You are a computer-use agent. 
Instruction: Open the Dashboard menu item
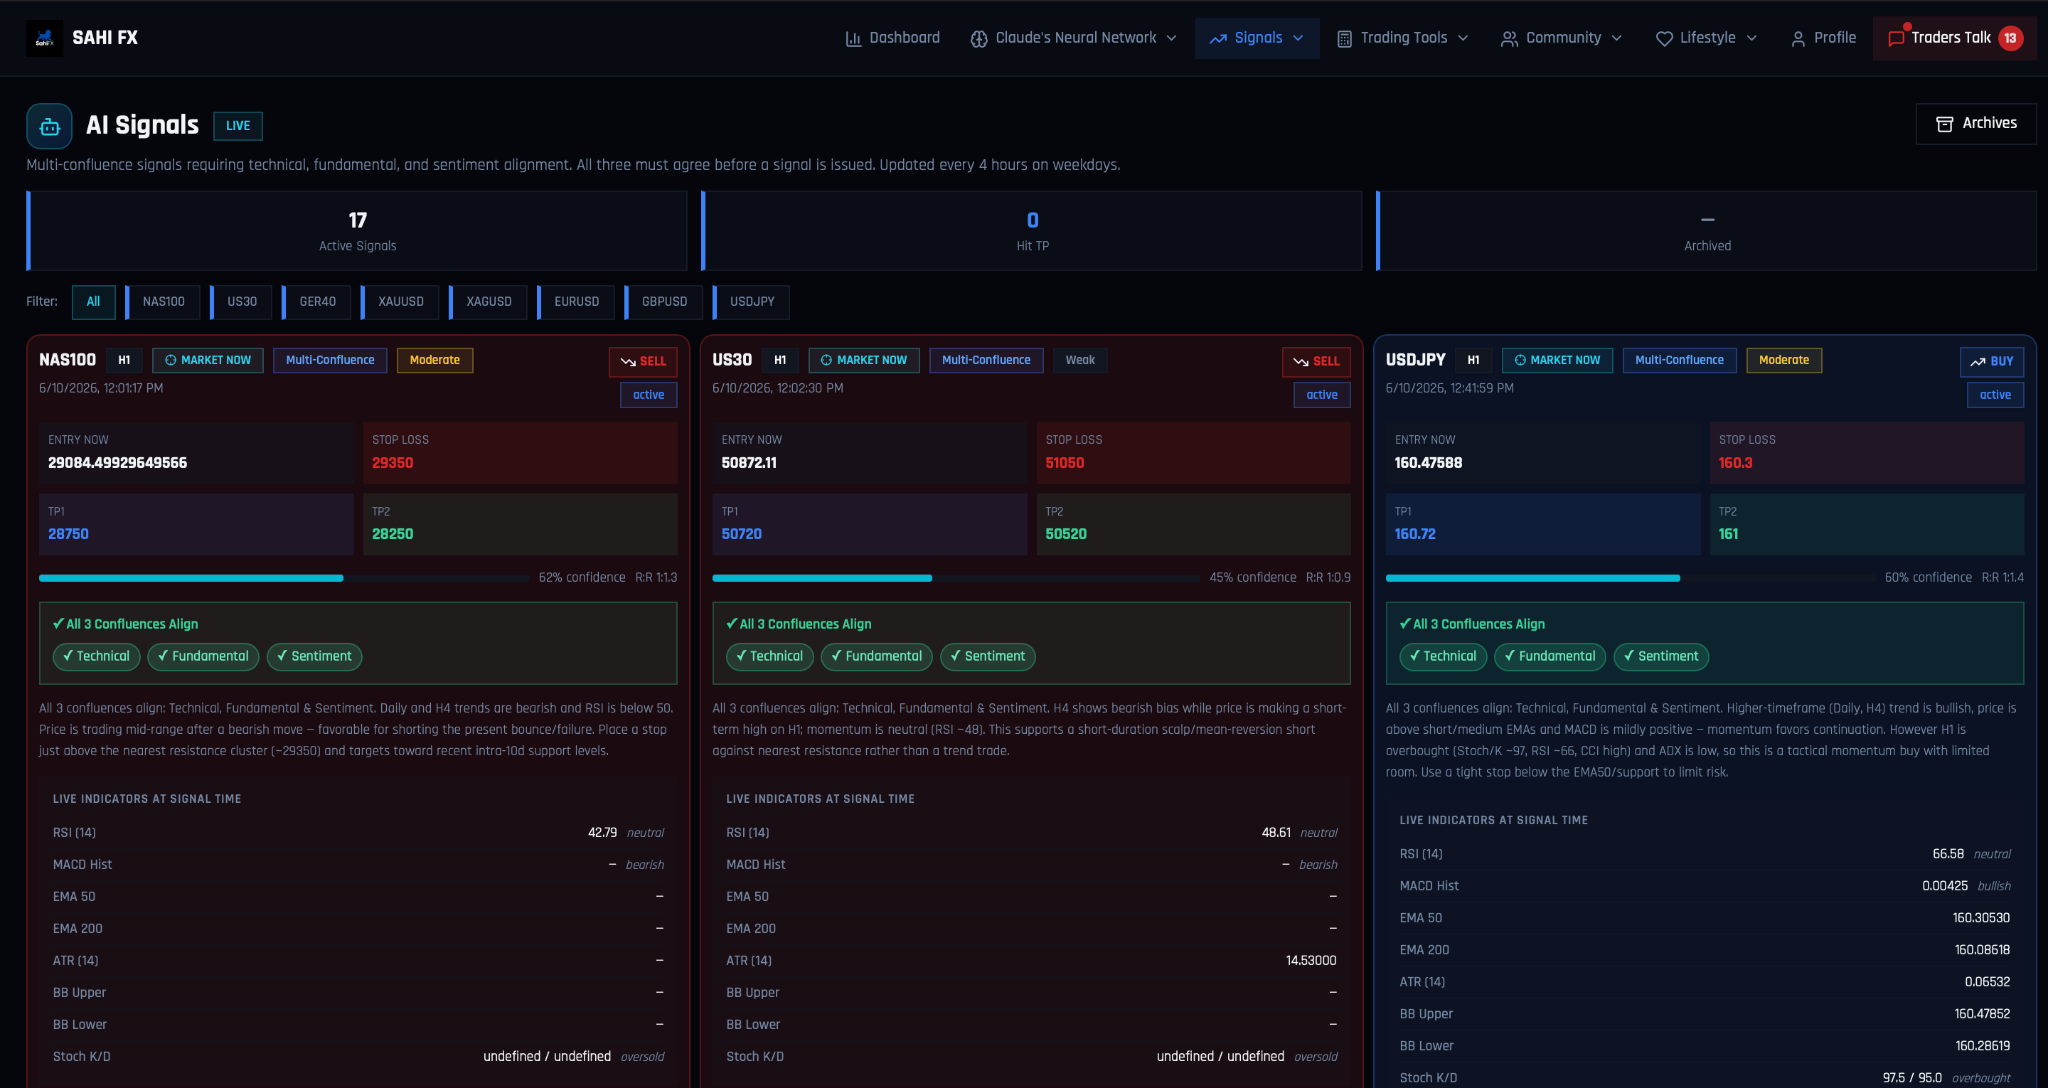coord(893,39)
